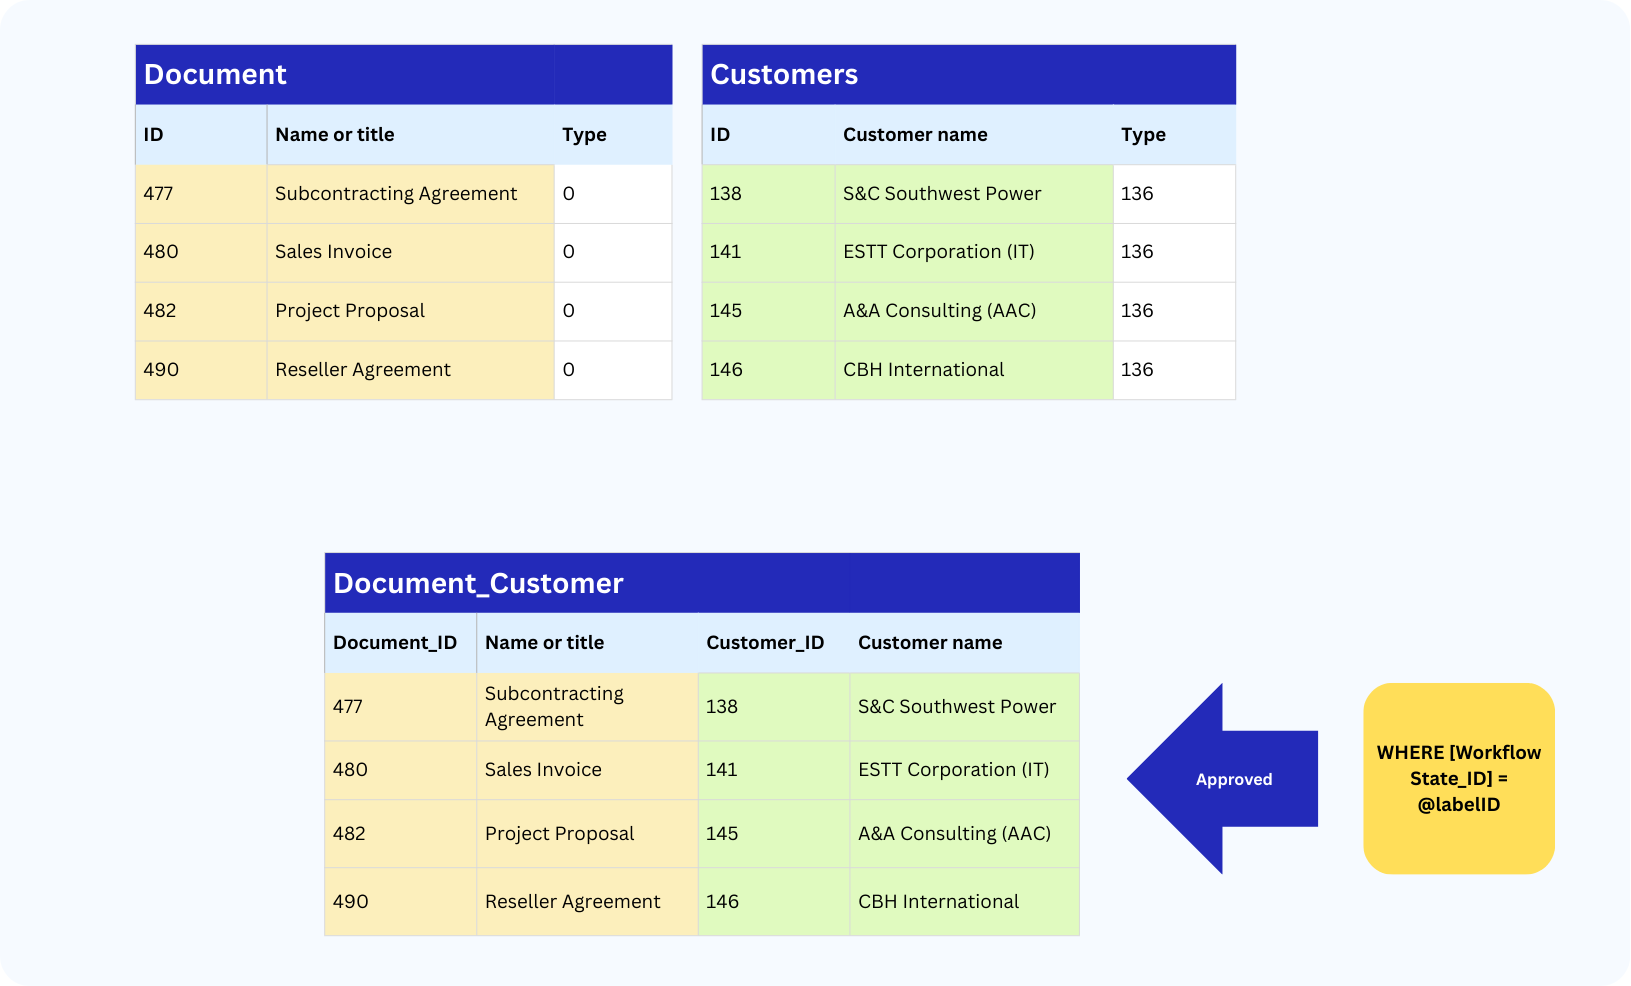
Task: Open the yellow WHERE Workflow State_ID callout
Action: click(x=1459, y=778)
